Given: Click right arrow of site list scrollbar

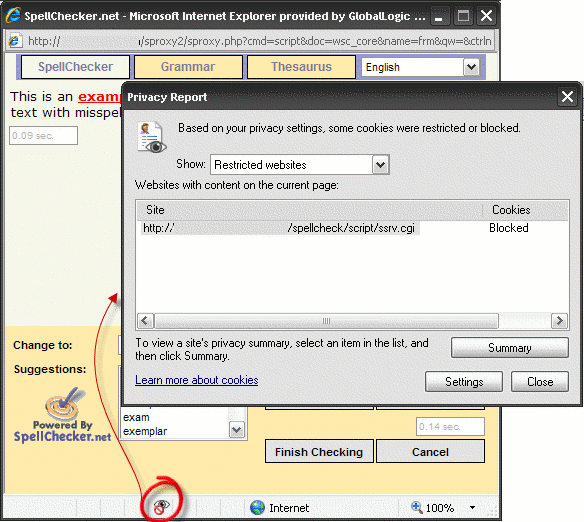Looking at the screenshot, I should [559, 321].
